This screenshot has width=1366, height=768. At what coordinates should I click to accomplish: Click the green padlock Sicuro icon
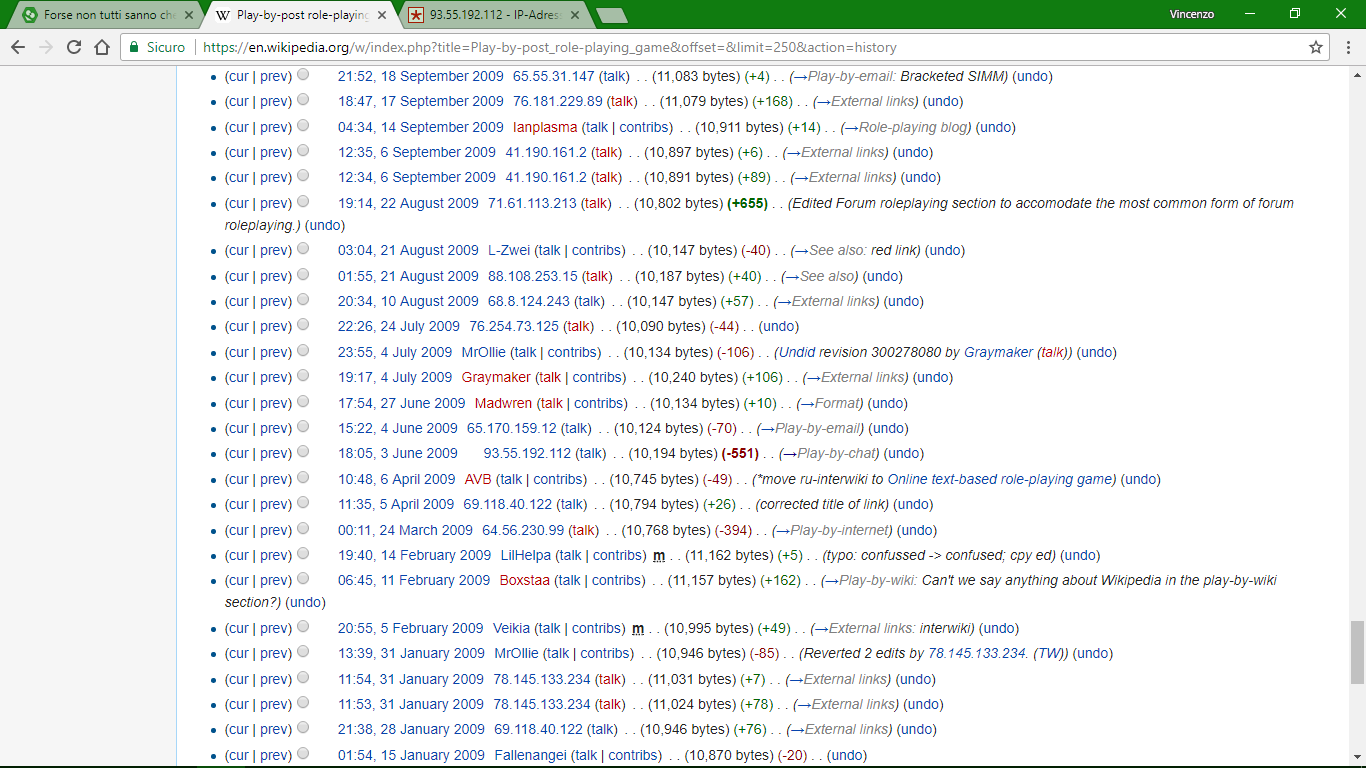click(x=134, y=47)
